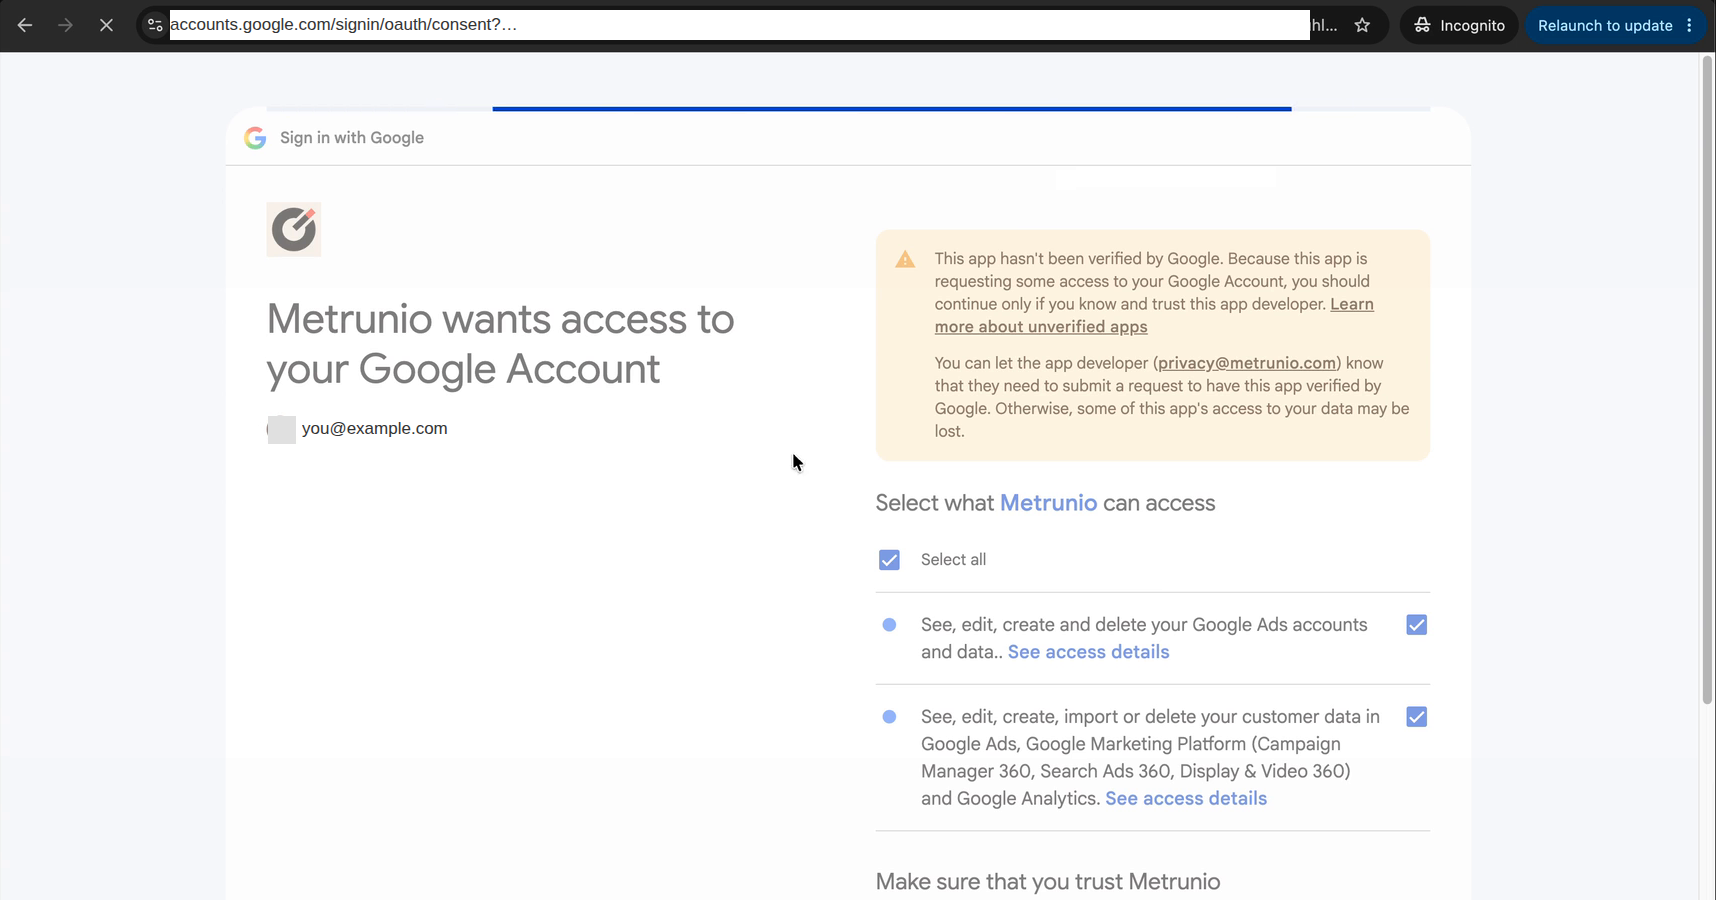Click the blue dot beside Google Ads accounts

(889, 625)
